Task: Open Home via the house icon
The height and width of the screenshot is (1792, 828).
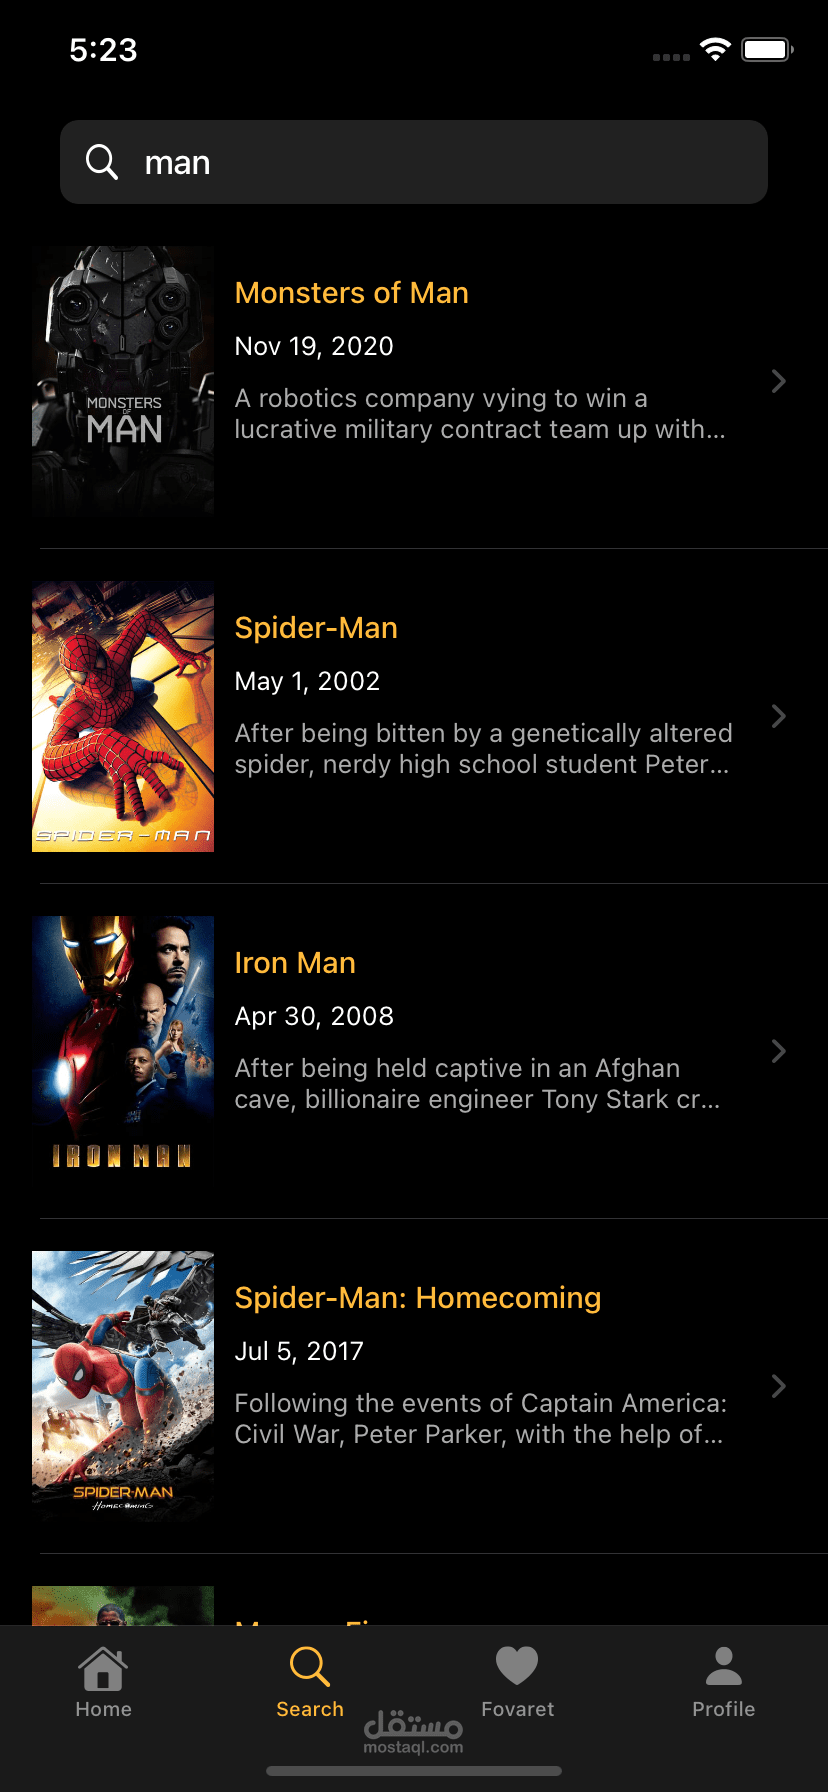Action: click(103, 1667)
